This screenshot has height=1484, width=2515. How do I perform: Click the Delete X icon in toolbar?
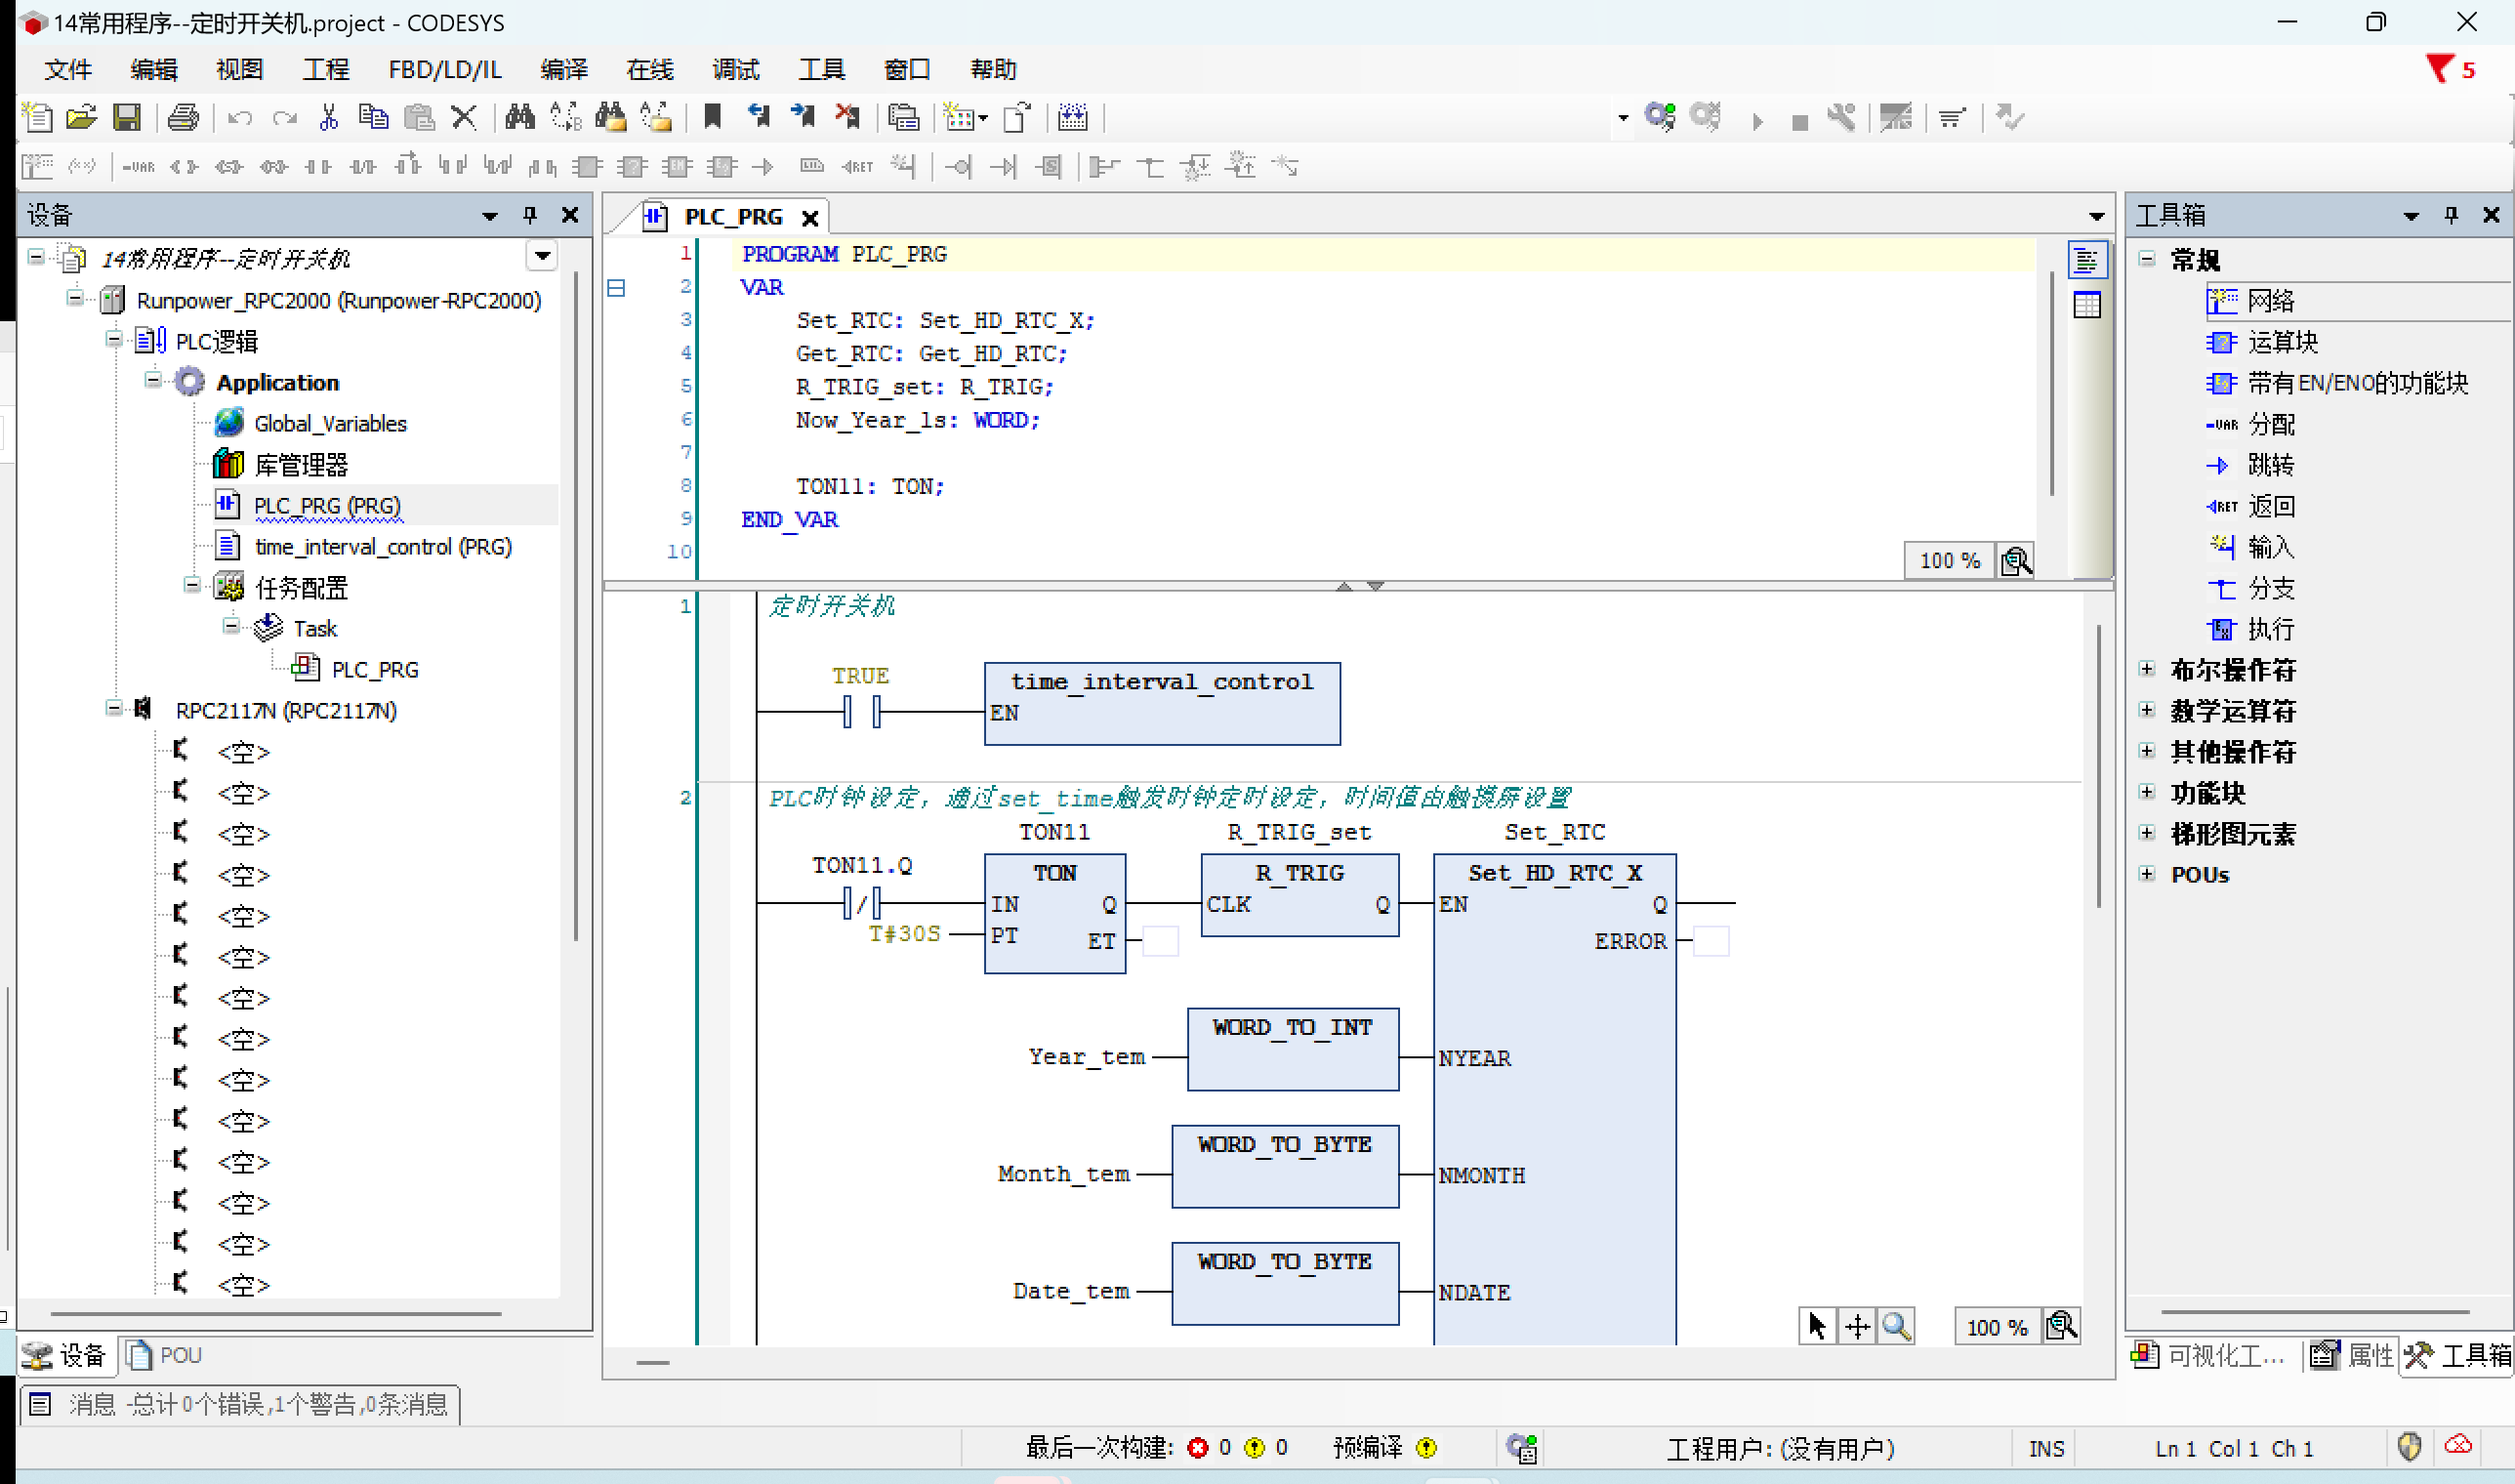[464, 118]
